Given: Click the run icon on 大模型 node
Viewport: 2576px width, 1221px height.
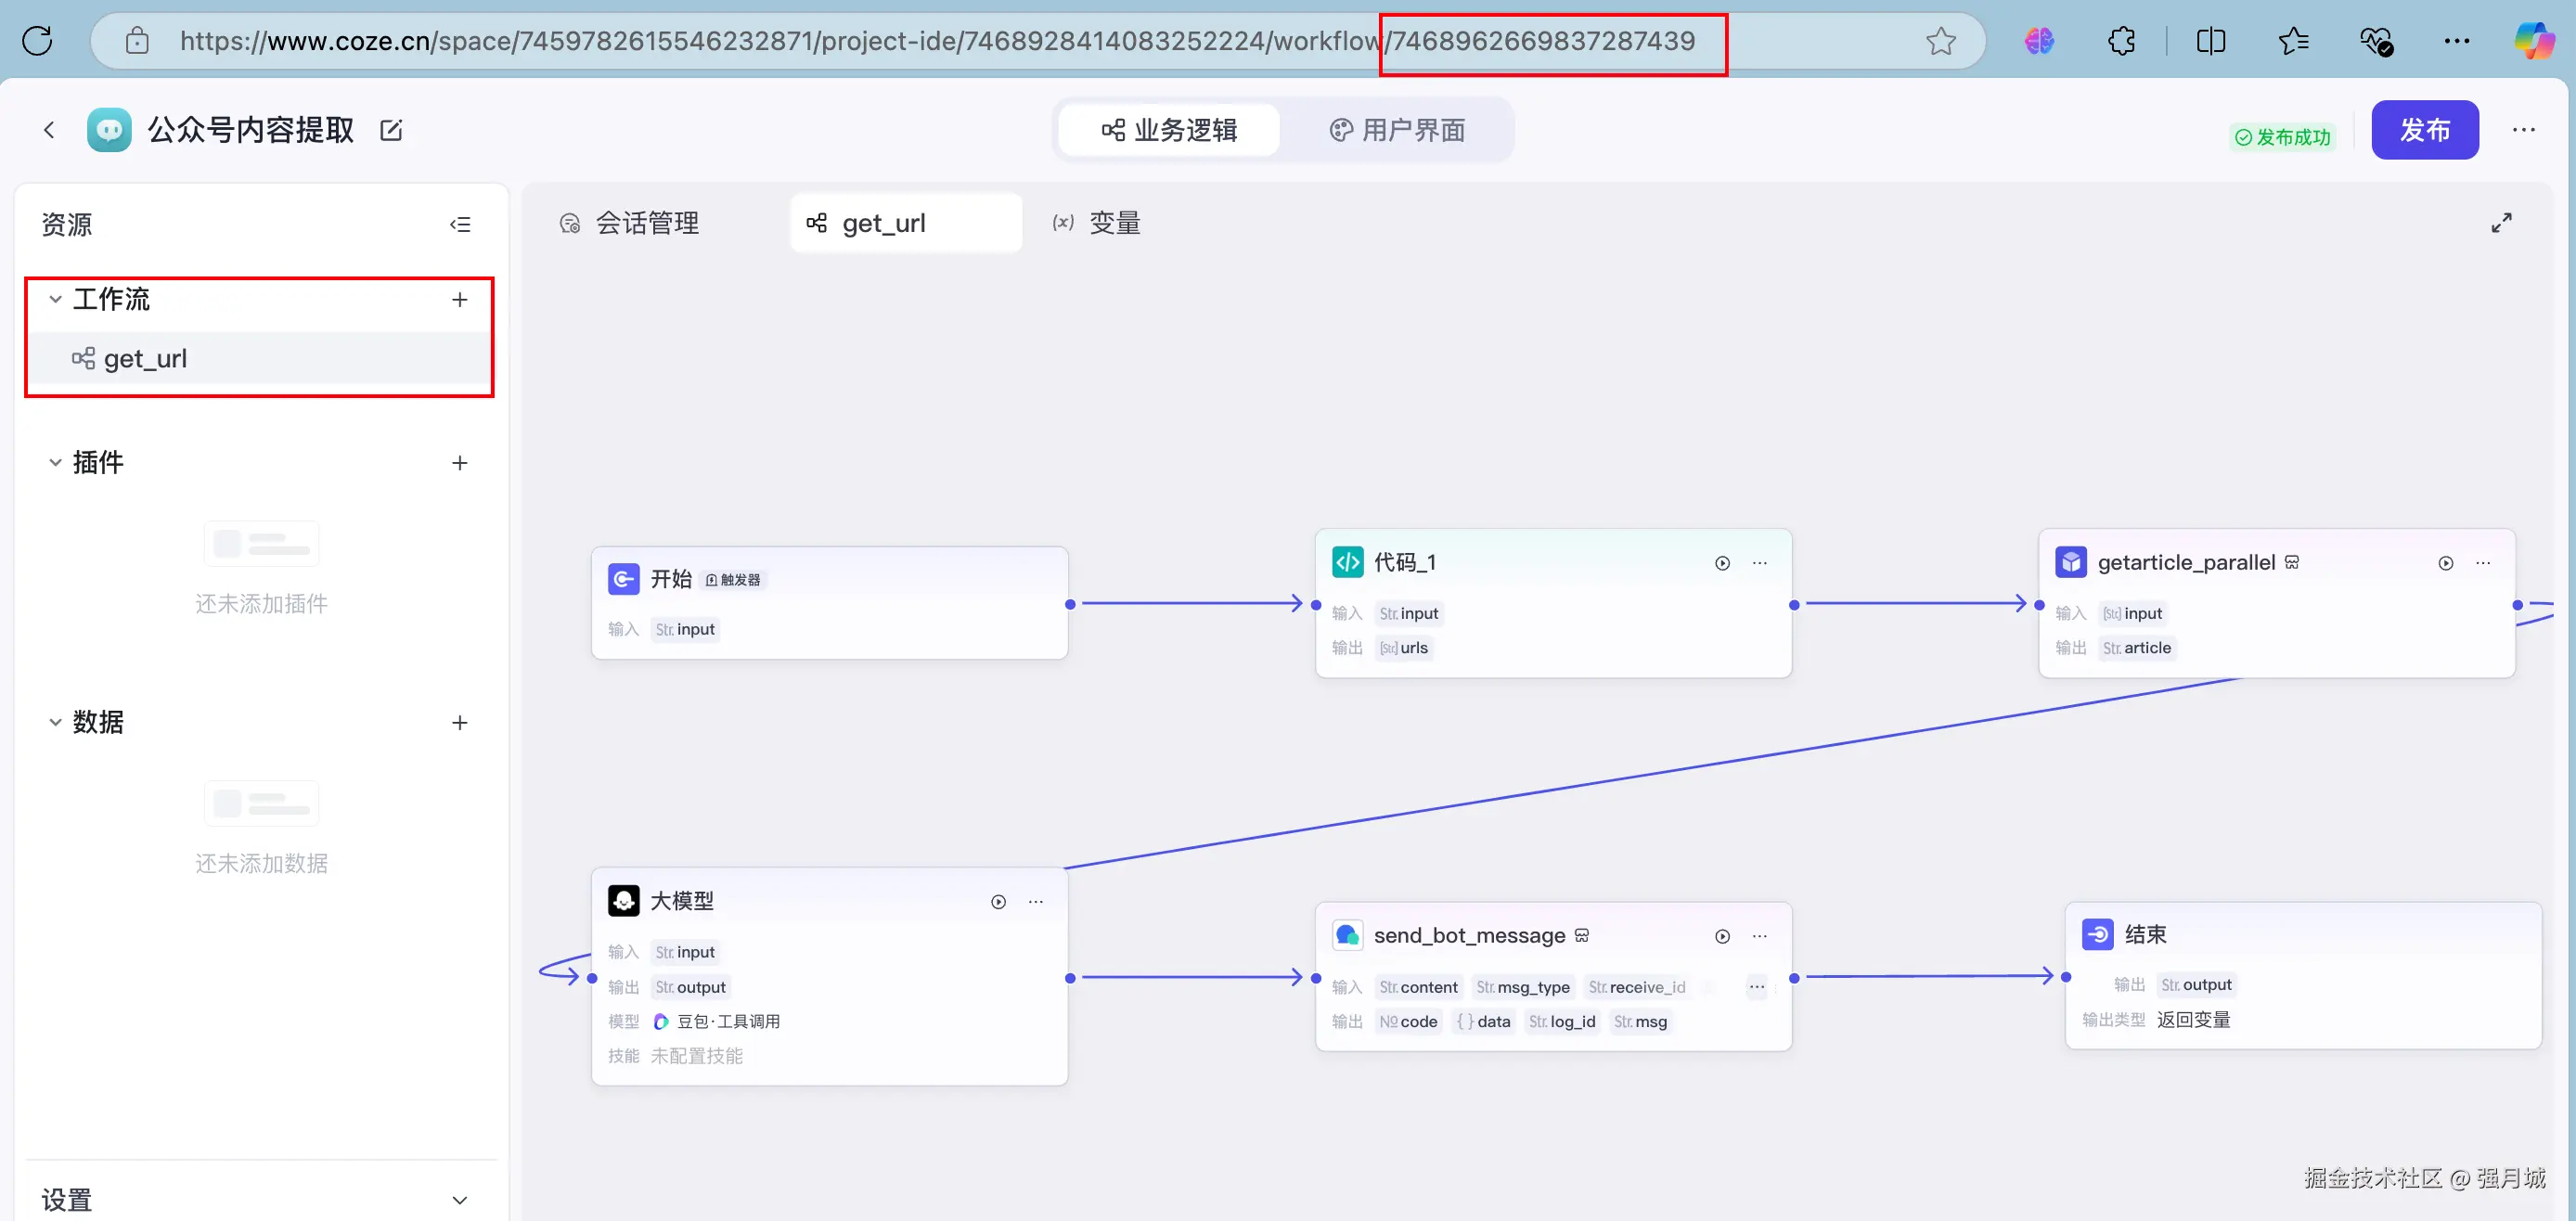Looking at the screenshot, I should pos(998,902).
